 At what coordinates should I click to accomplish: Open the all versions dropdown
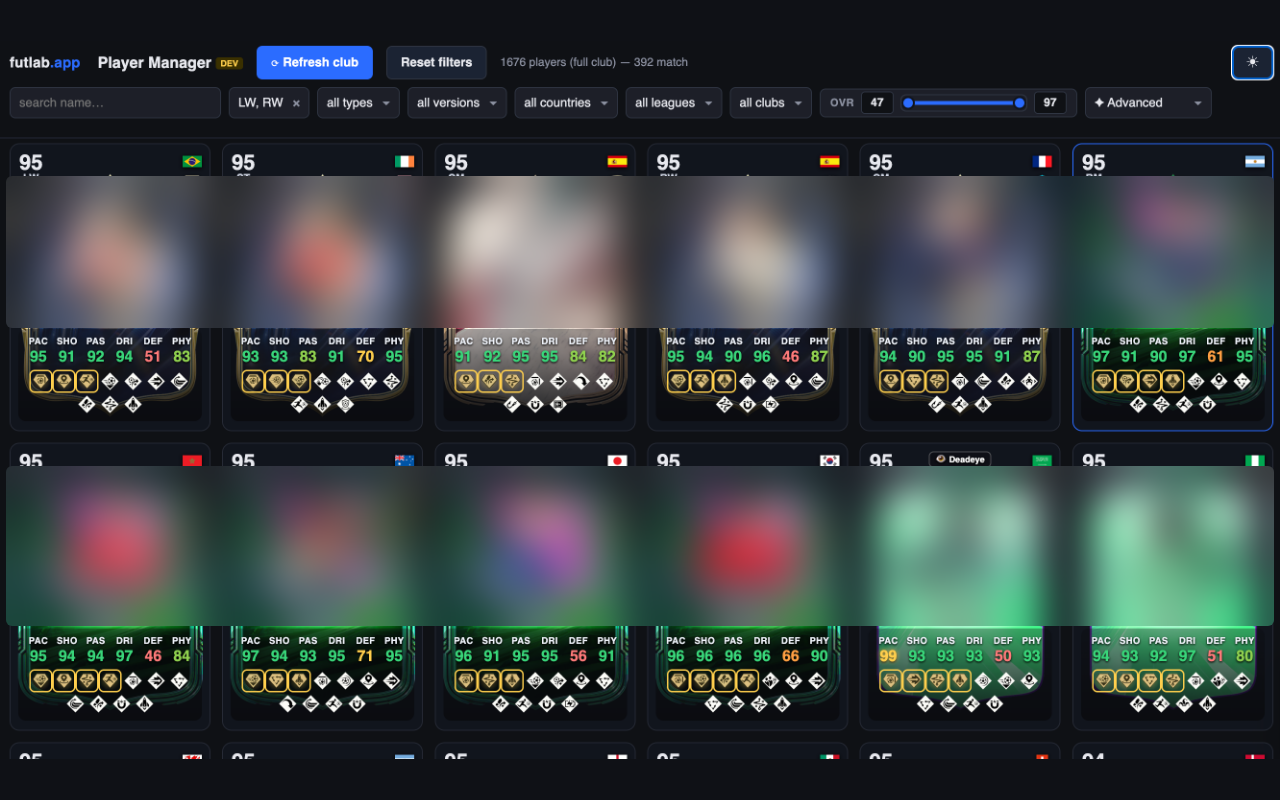click(x=457, y=103)
